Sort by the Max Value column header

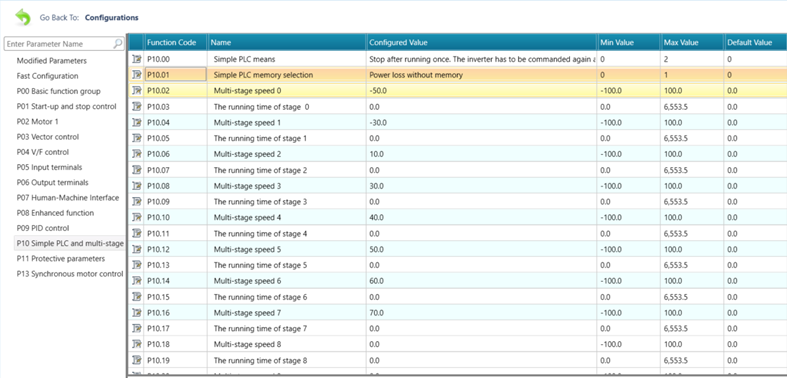692,43
